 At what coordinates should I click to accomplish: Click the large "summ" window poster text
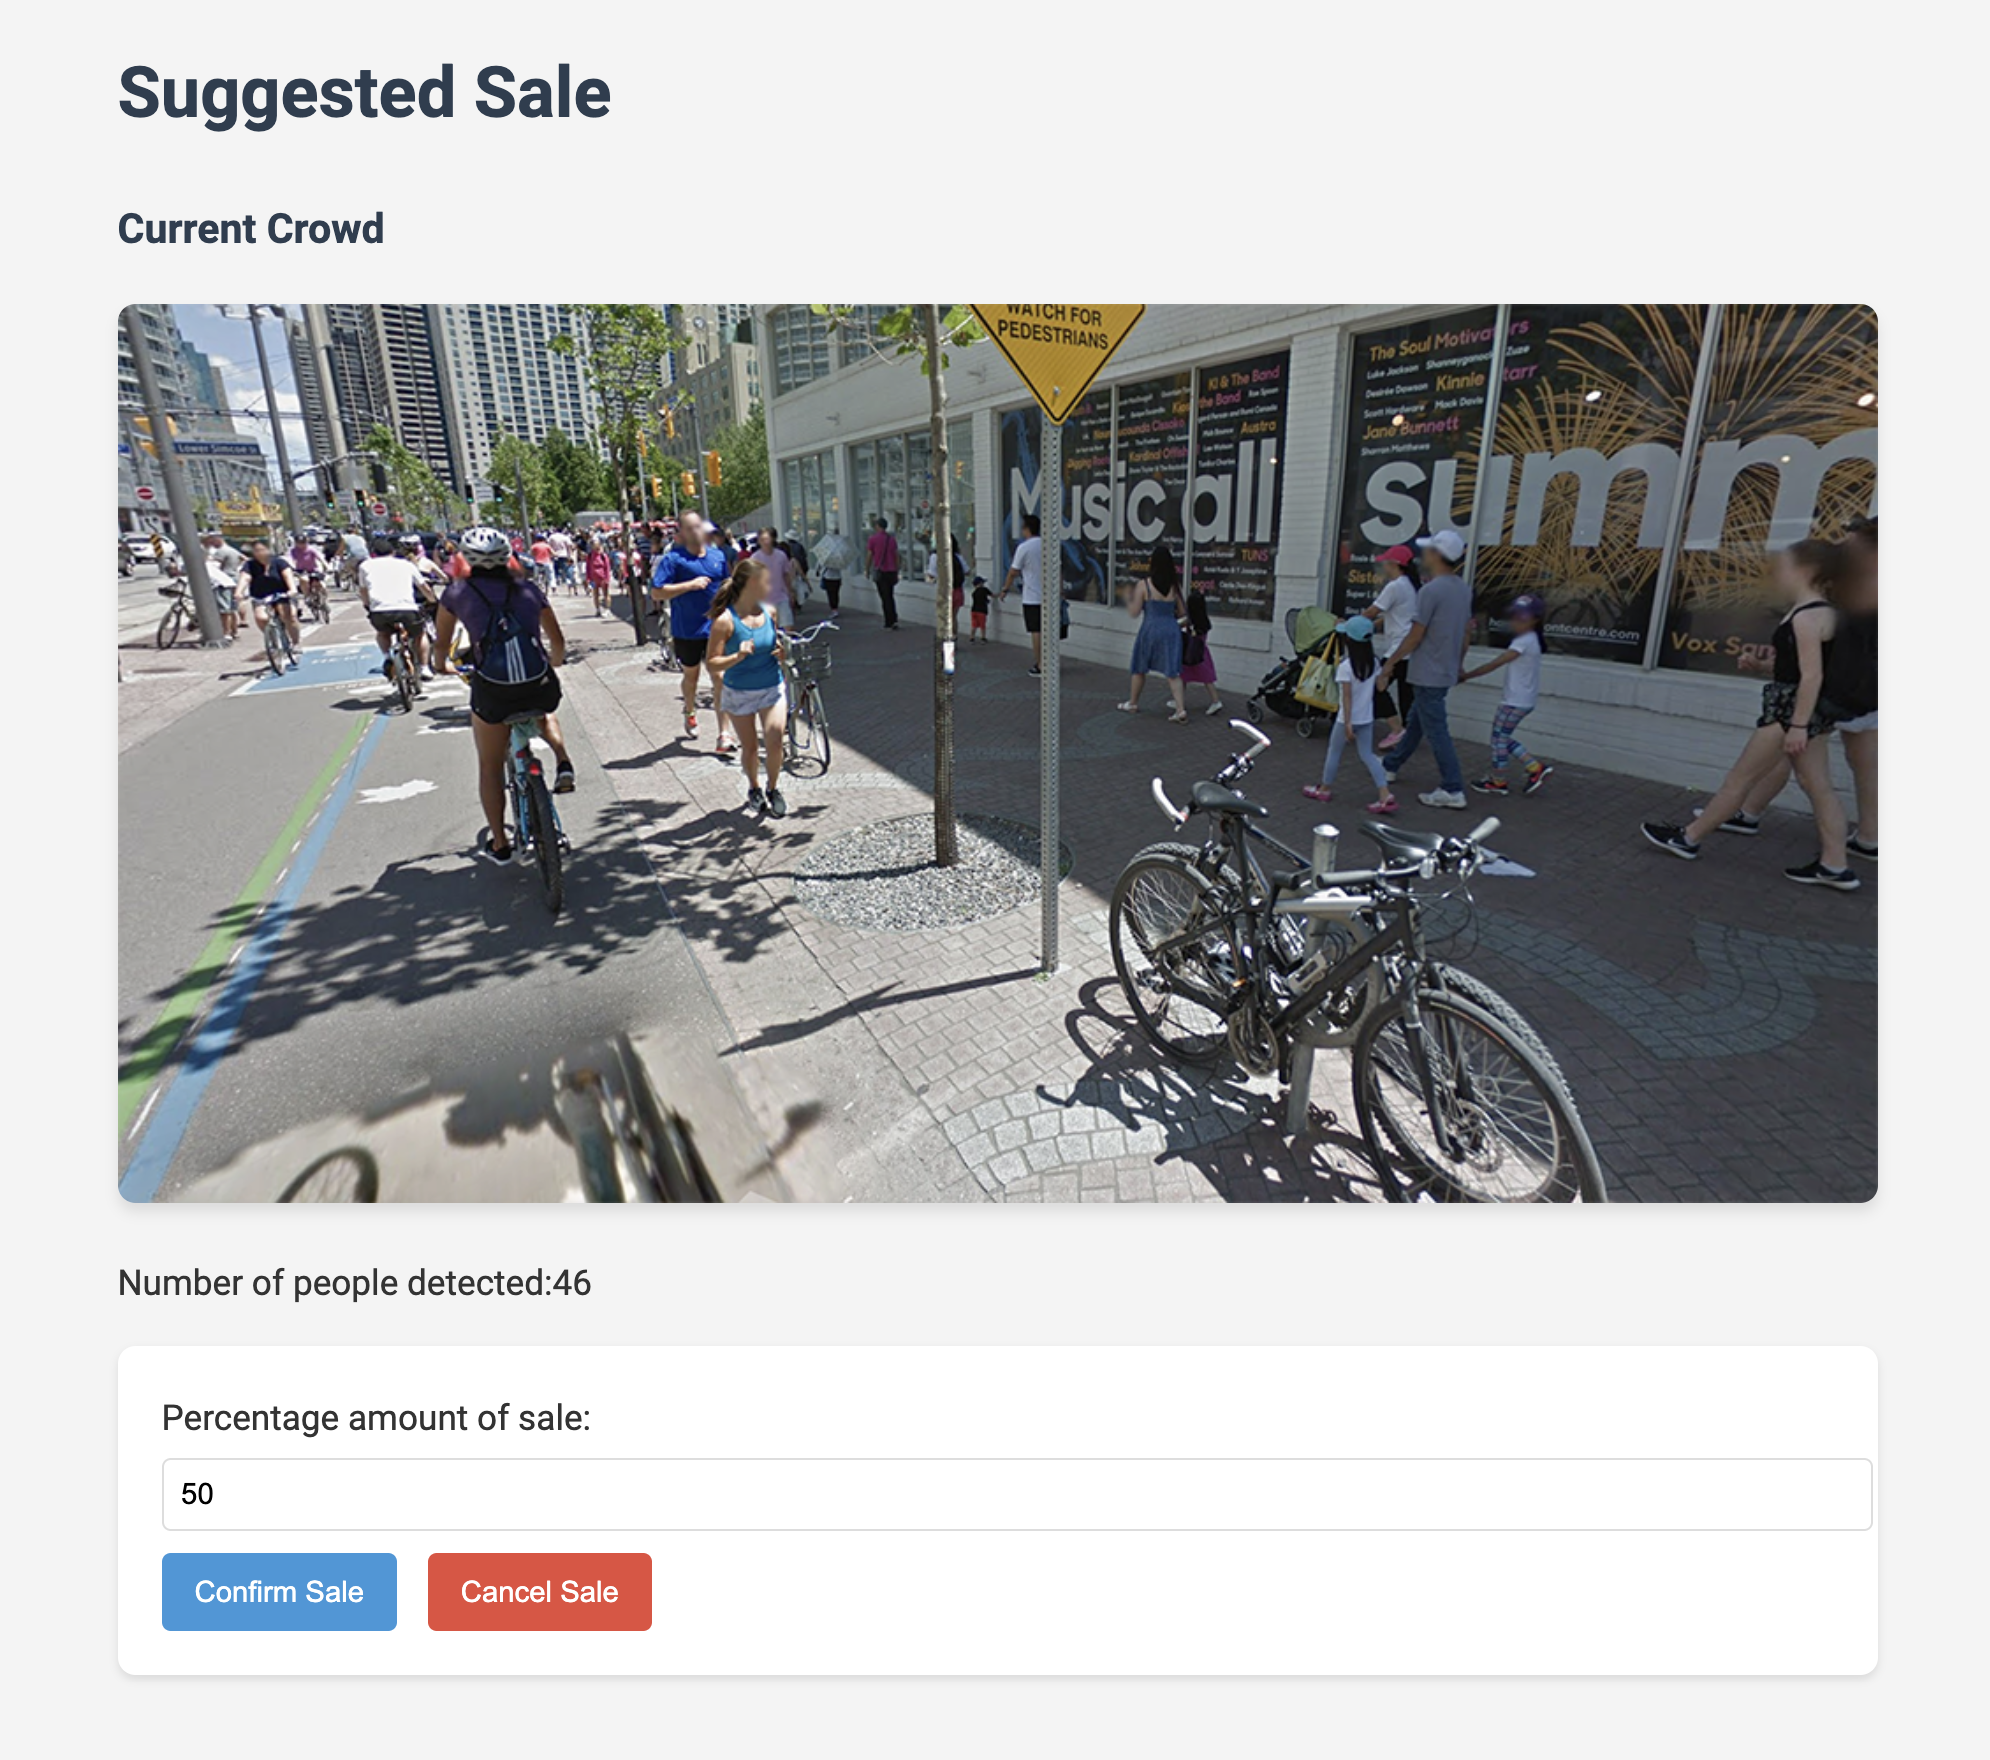pyautogui.click(x=1610, y=490)
